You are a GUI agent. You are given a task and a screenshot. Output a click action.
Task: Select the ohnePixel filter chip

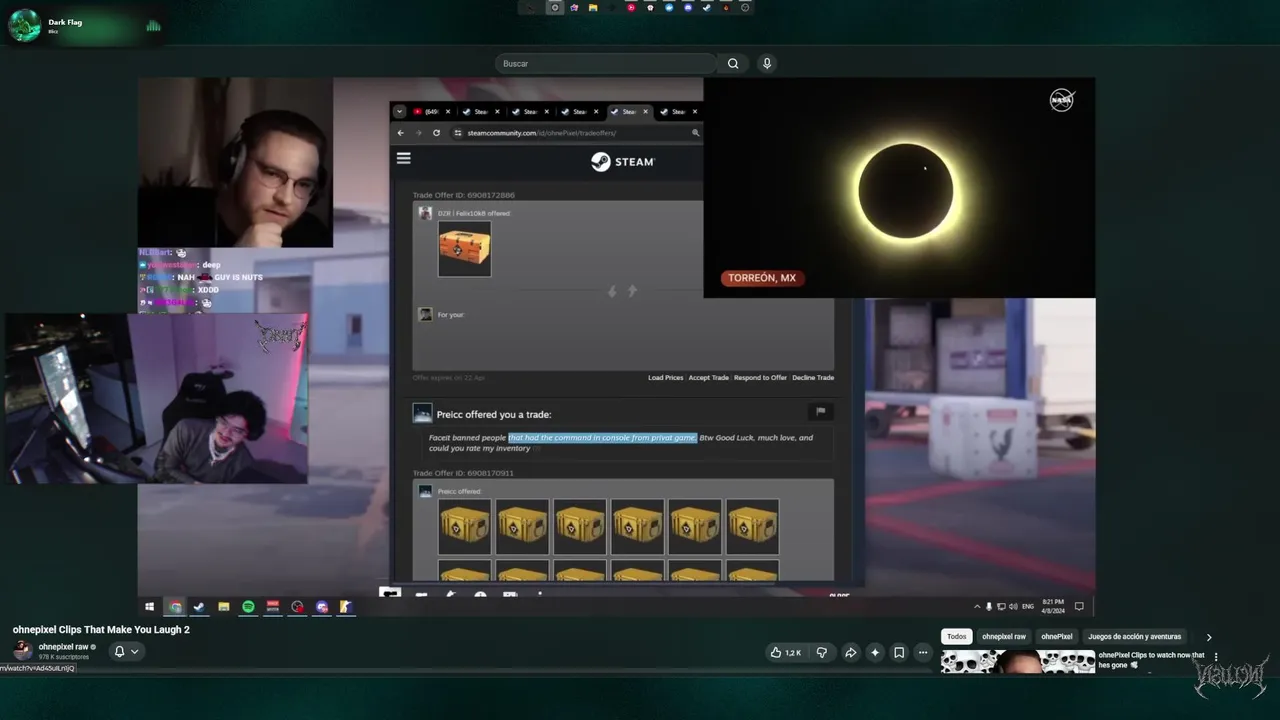1057,637
